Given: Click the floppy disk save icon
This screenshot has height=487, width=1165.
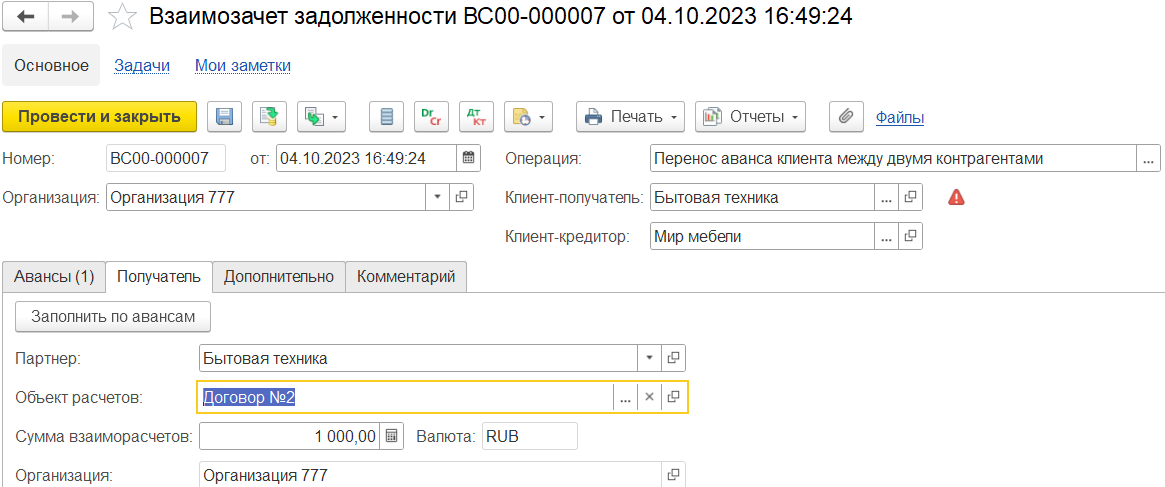Looking at the screenshot, I should [224, 117].
